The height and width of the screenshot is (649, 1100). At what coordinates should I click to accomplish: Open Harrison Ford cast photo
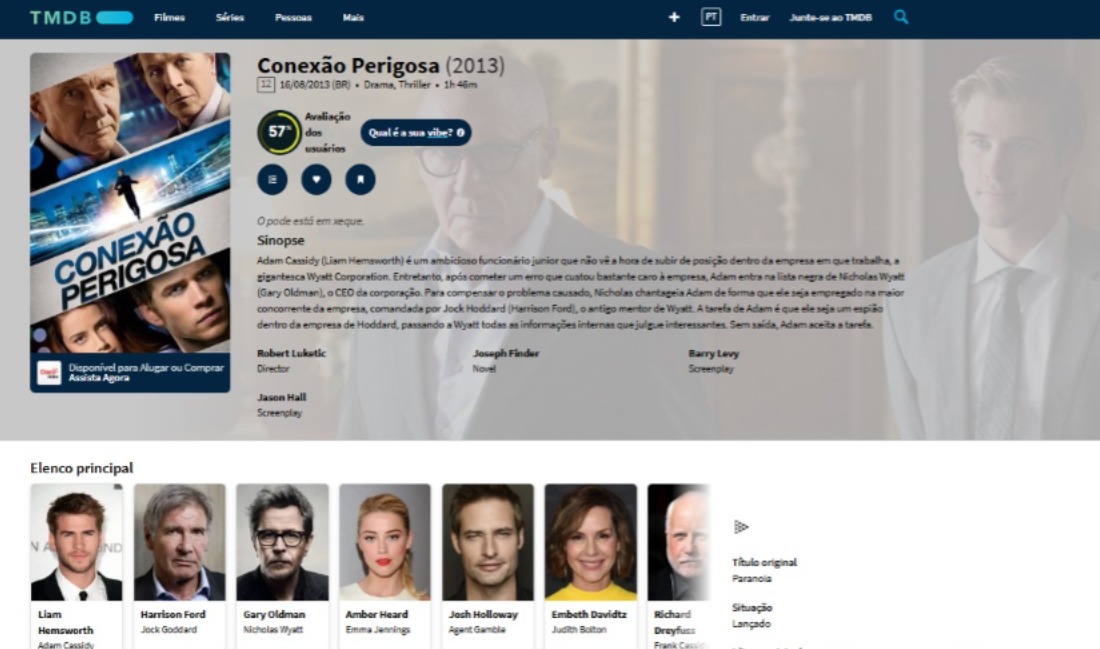(180, 542)
